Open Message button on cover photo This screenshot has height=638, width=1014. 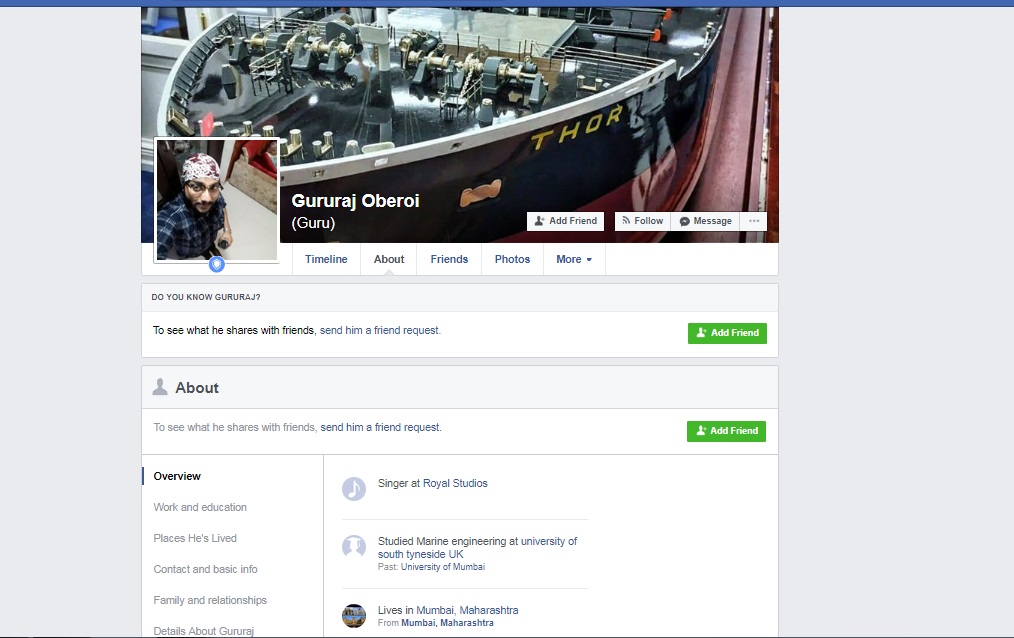pos(706,221)
